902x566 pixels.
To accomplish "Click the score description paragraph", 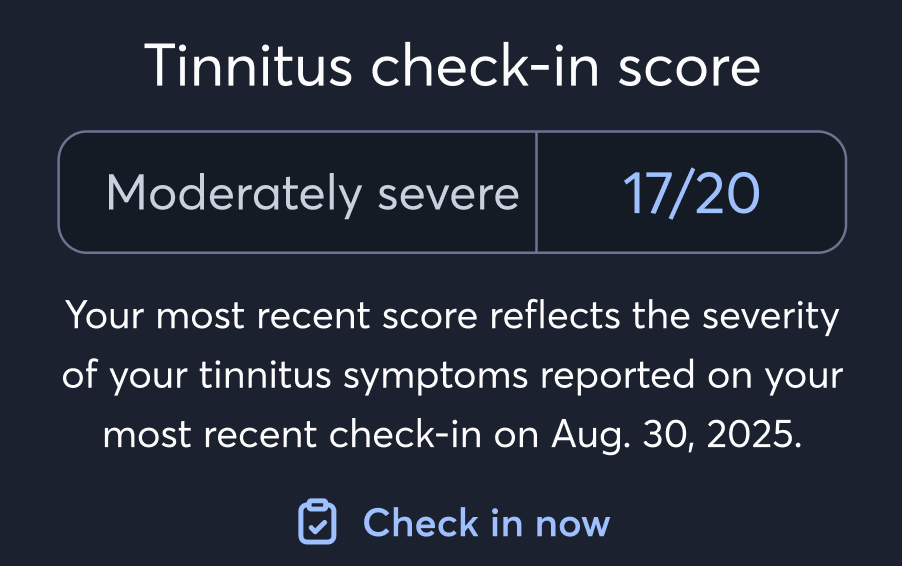I will 452,376.
